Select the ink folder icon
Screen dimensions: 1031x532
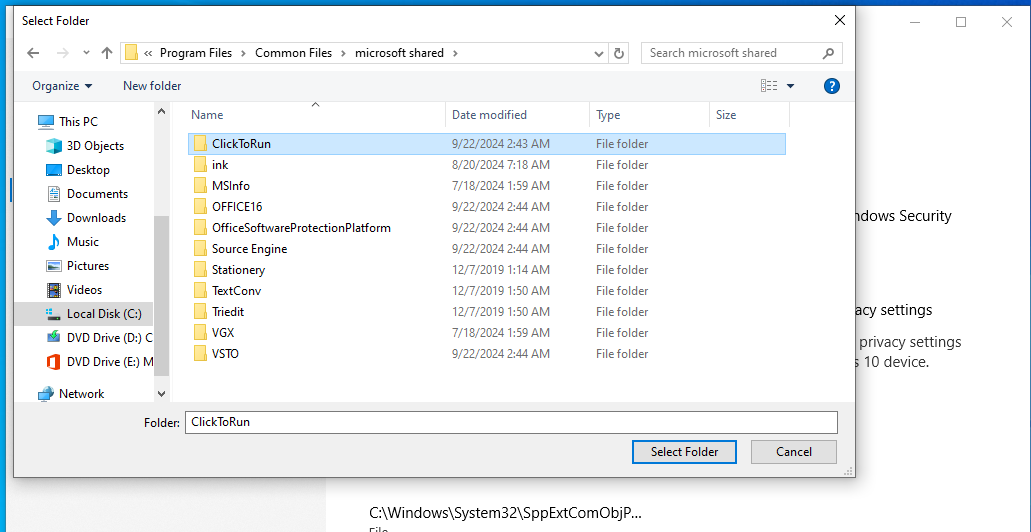point(201,165)
